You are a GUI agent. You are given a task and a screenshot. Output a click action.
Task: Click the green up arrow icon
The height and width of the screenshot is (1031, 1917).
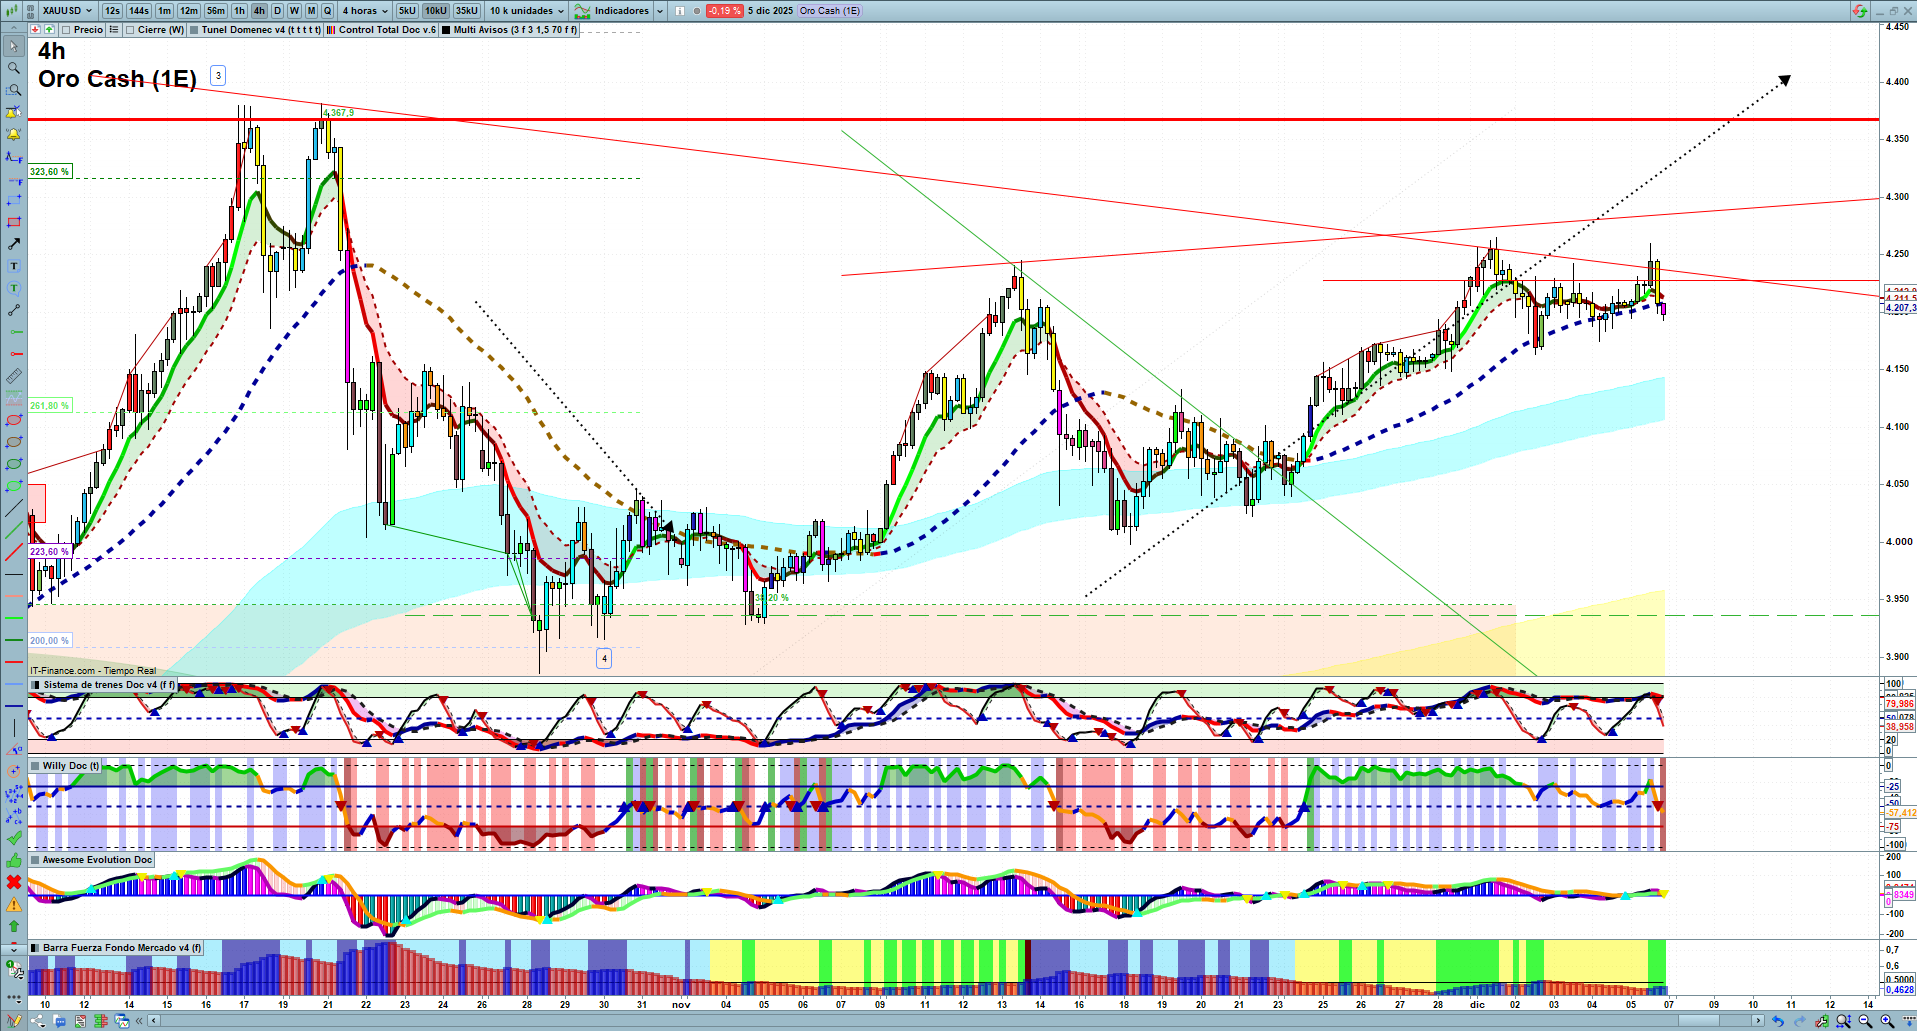pos(14,926)
